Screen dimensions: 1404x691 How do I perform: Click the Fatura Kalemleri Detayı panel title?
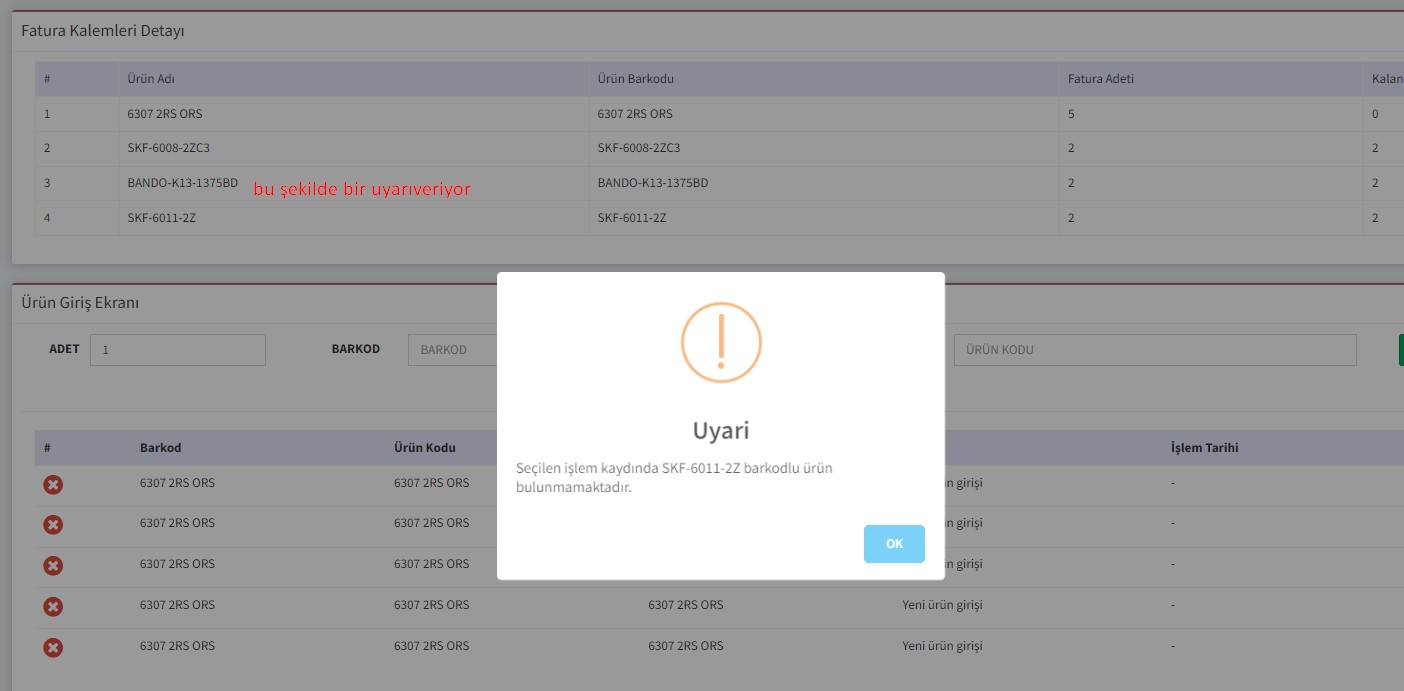[103, 31]
